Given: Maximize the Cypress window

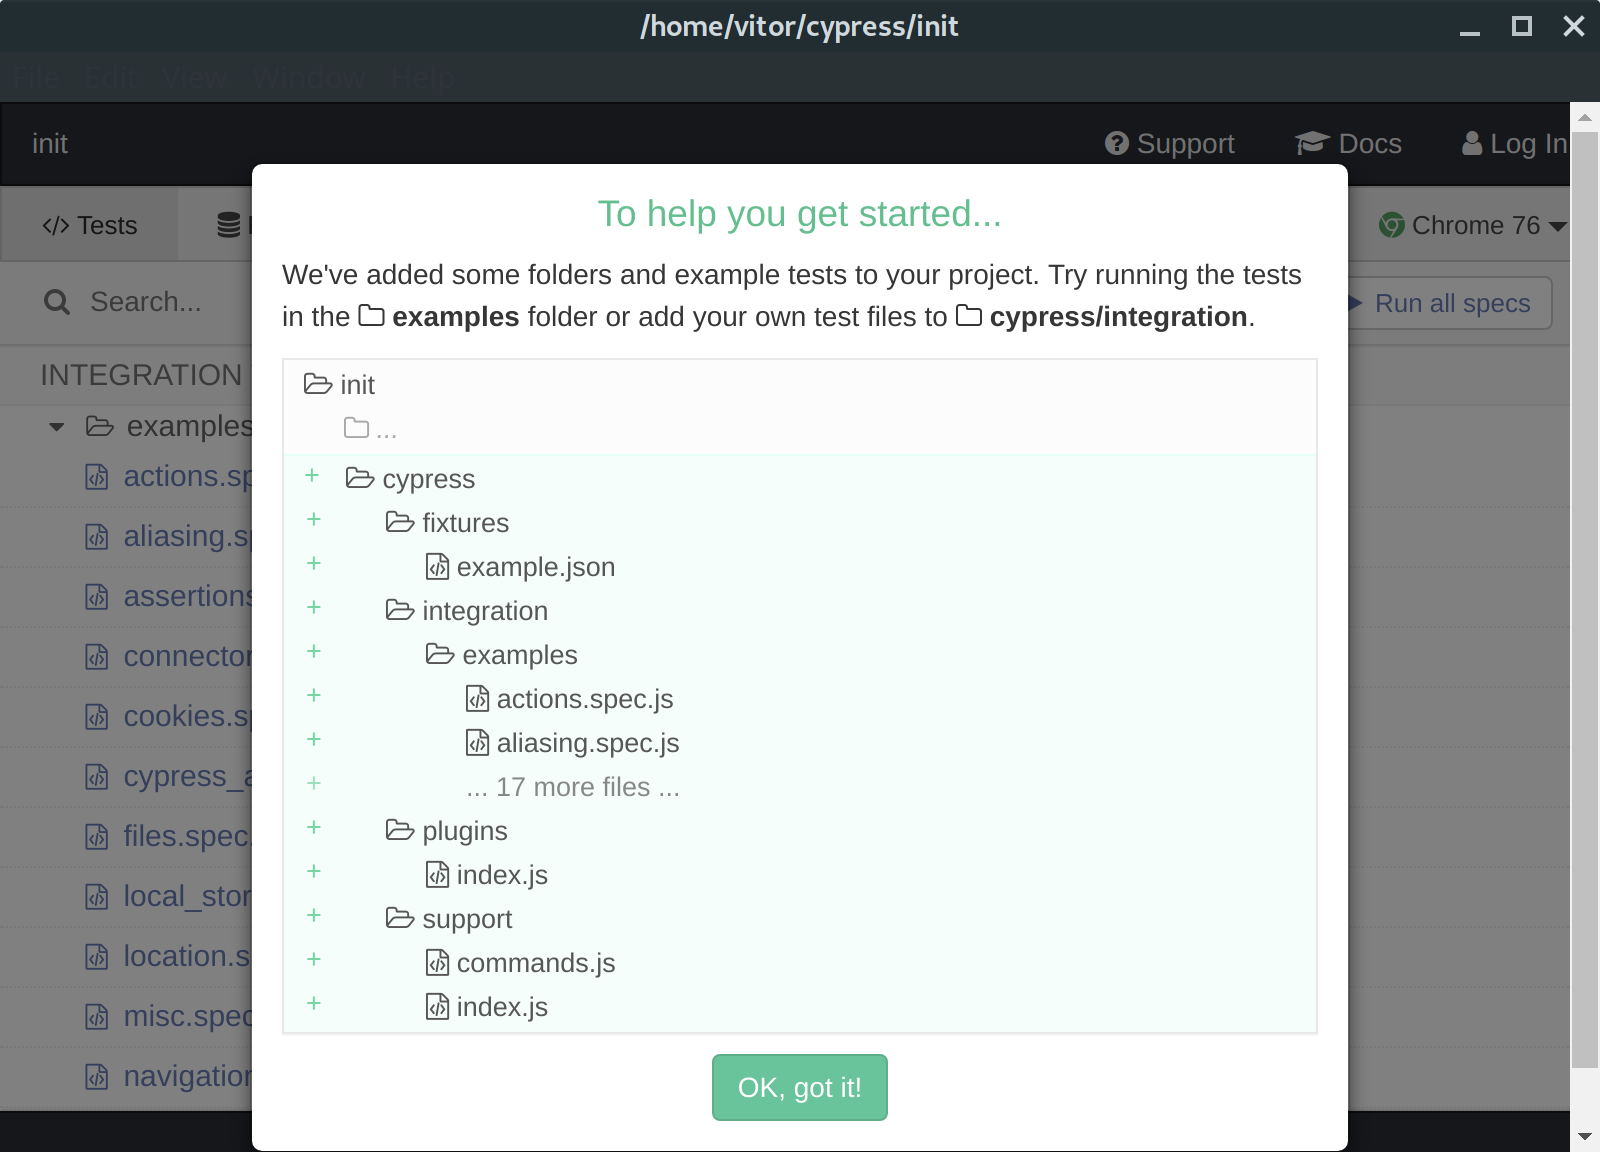Looking at the screenshot, I should tap(1521, 26).
